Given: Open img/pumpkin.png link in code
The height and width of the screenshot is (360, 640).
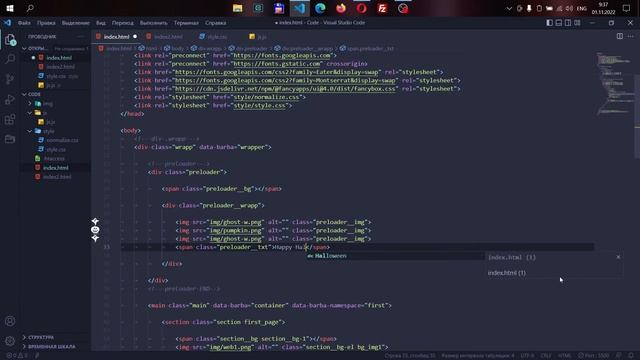Looking at the screenshot, I should tap(235, 230).
